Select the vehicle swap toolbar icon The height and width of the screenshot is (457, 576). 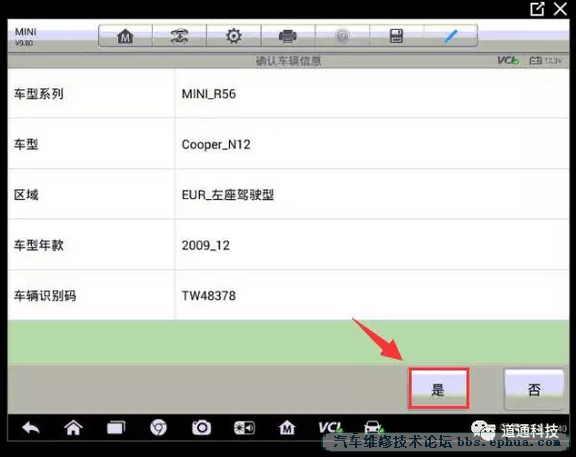[179, 36]
